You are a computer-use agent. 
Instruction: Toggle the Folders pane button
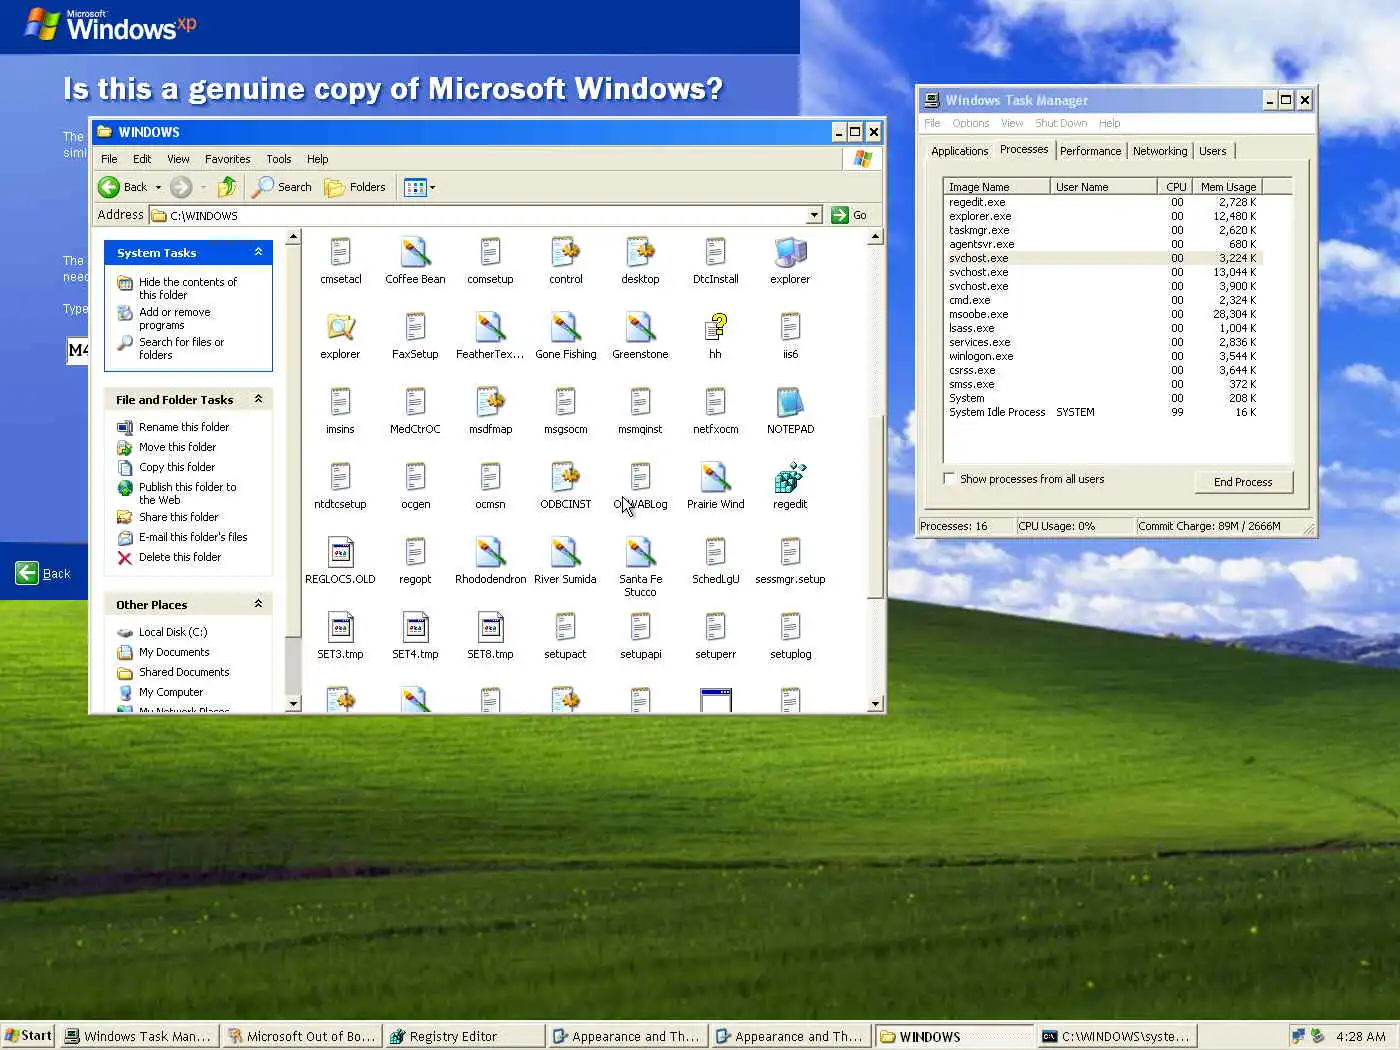(x=355, y=187)
